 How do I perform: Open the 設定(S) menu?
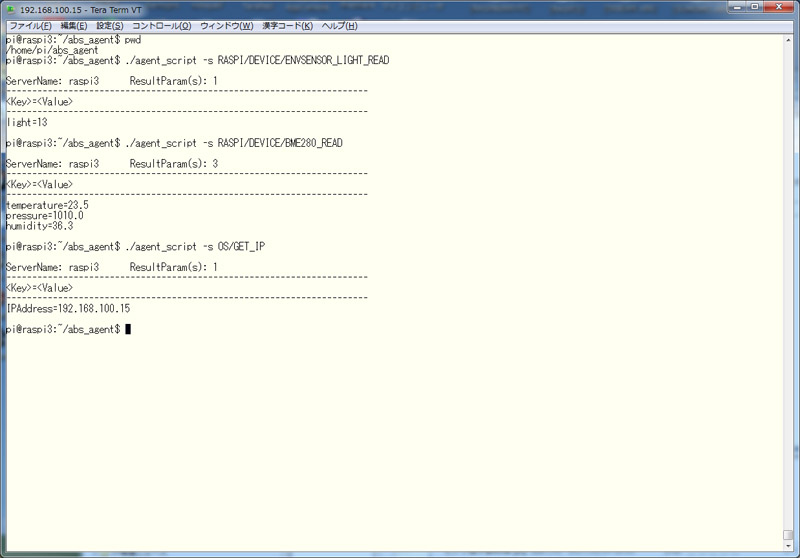[110, 26]
